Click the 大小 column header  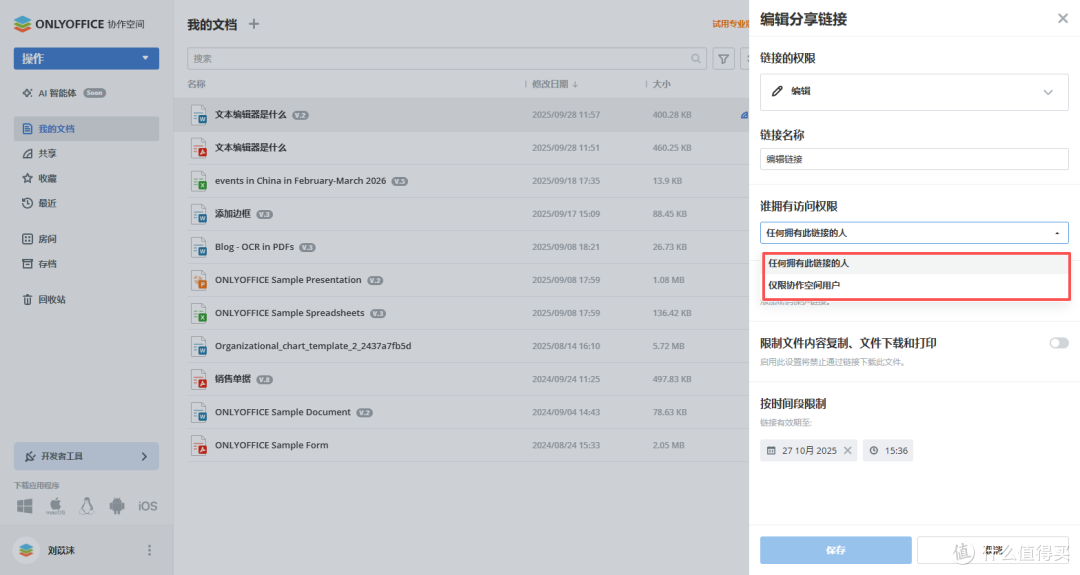(x=661, y=84)
